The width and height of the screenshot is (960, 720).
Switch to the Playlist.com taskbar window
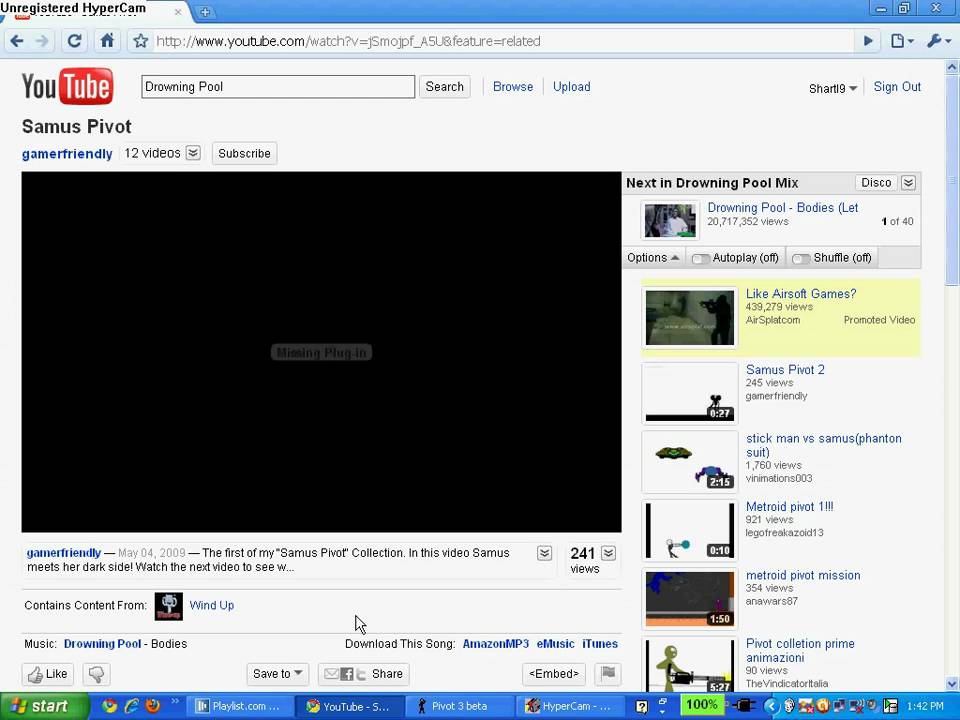coord(239,706)
